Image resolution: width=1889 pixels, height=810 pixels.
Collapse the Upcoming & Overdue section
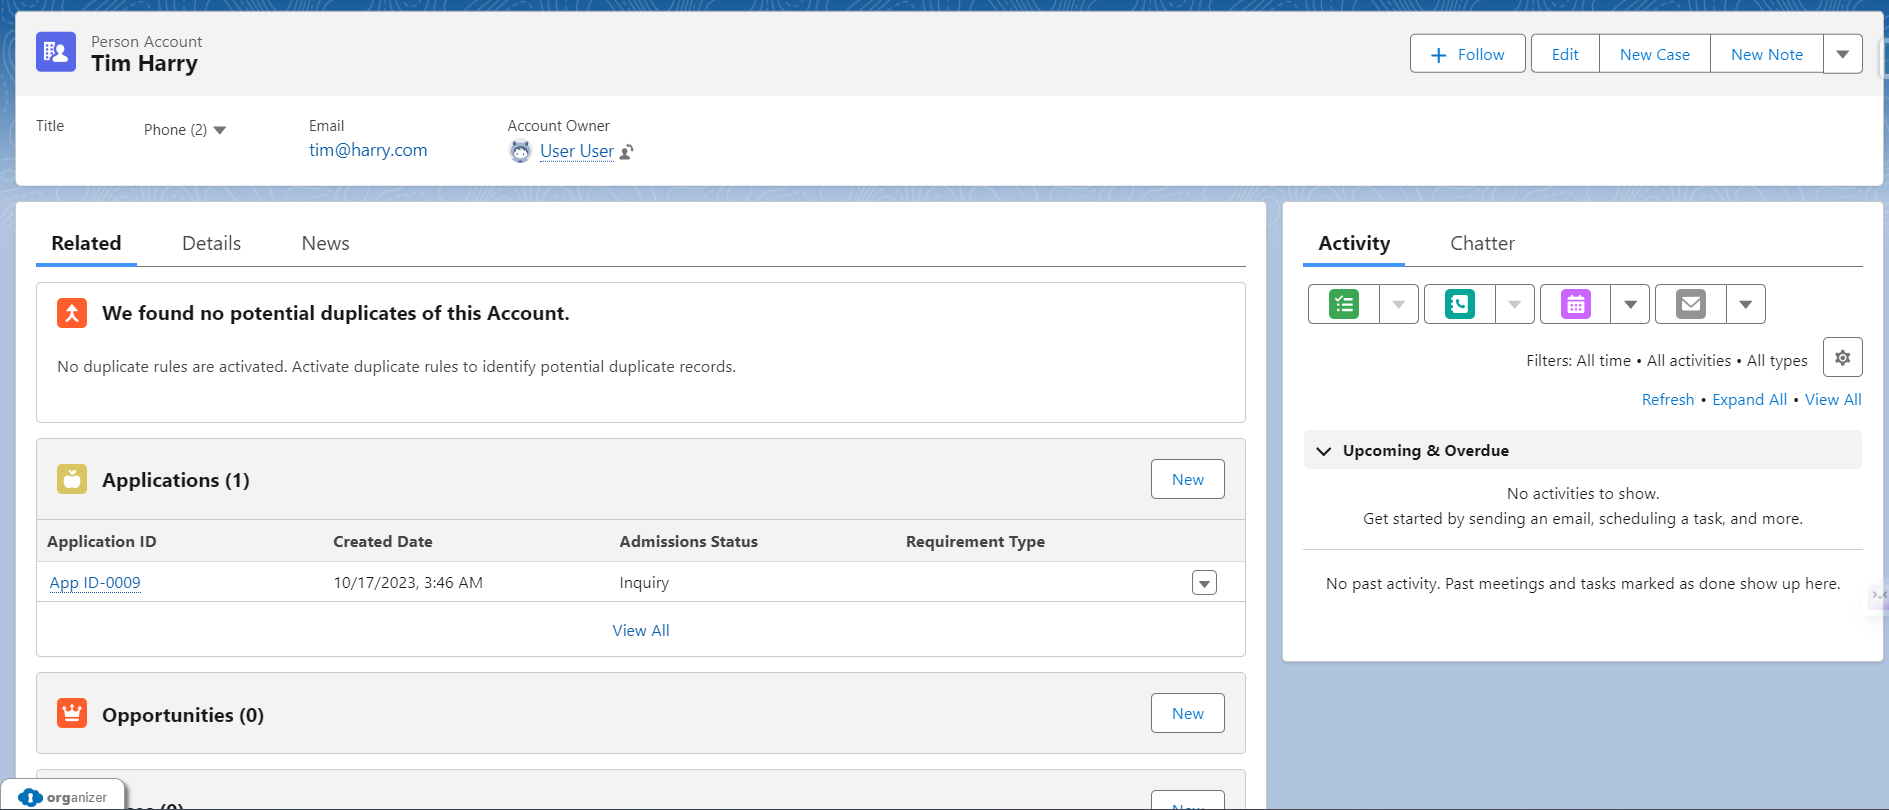point(1324,451)
